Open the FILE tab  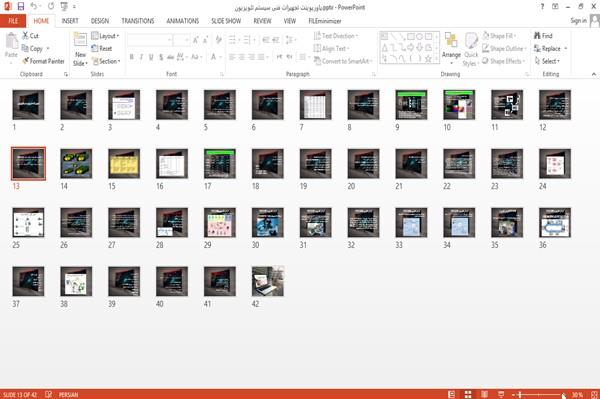click(13, 21)
